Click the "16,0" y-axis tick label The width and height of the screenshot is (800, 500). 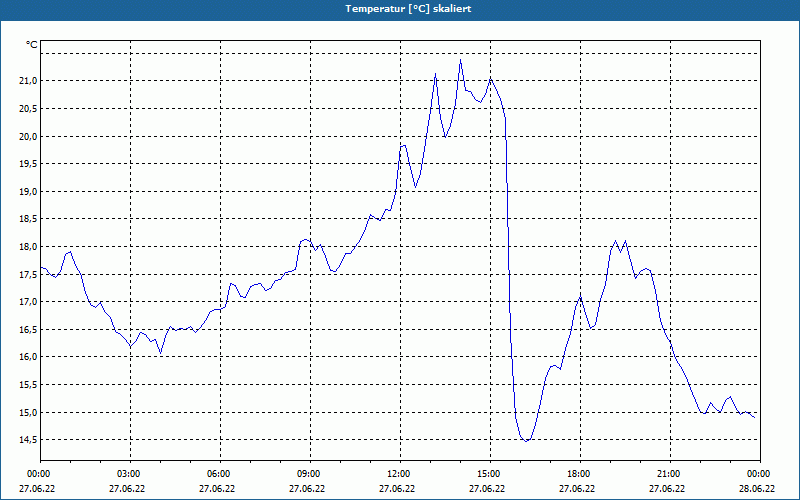[29, 357]
